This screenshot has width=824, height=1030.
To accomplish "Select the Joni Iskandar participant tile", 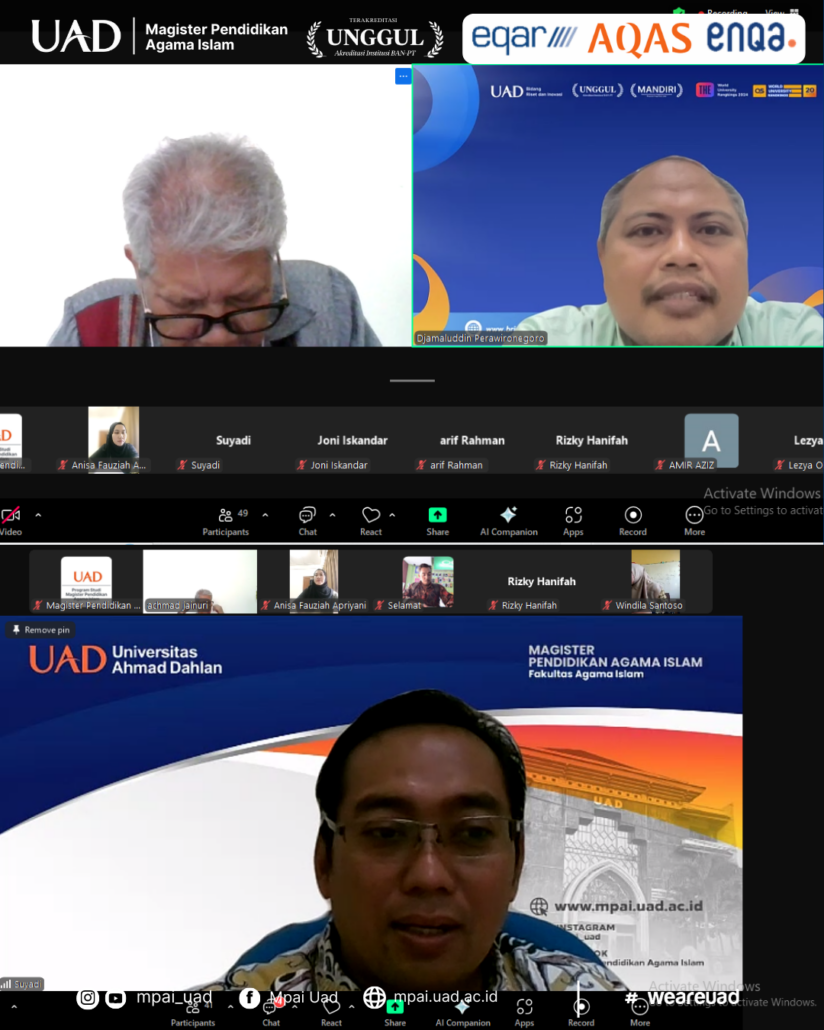I will [x=352, y=440].
